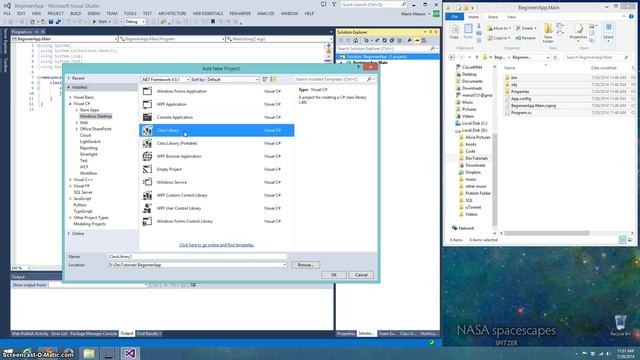Expand the Other Project Types node
The image size is (640, 360).
pos(70,218)
